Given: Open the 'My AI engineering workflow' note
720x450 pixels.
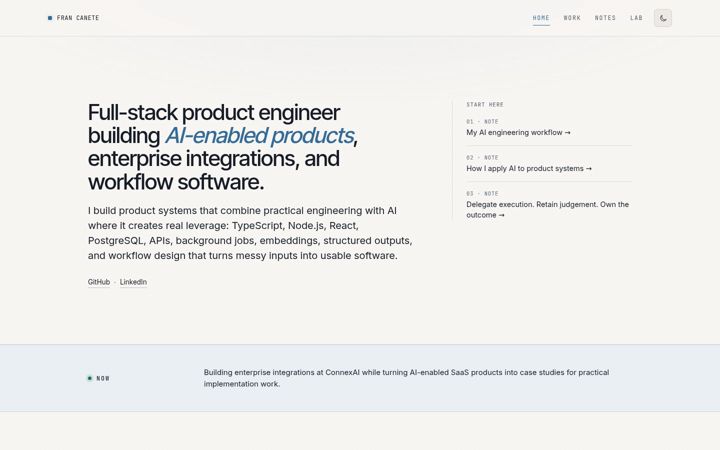Looking at the screenshot, I should [x=518, y=132].
